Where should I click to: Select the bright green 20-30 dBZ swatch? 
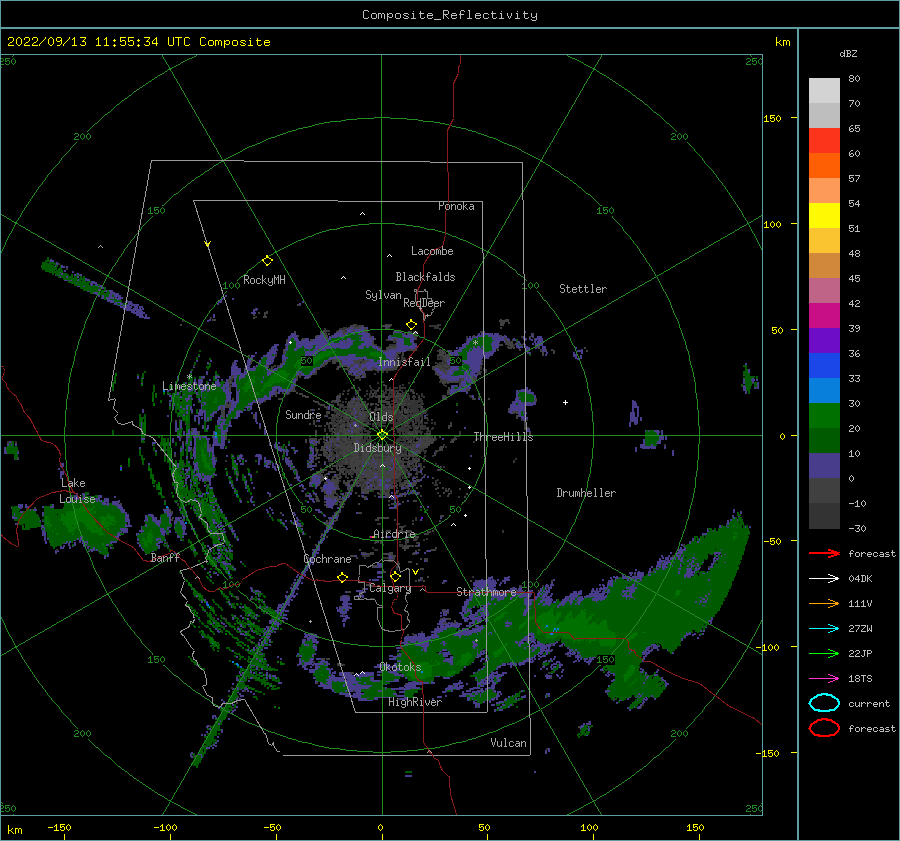click(x=824, y=416)
